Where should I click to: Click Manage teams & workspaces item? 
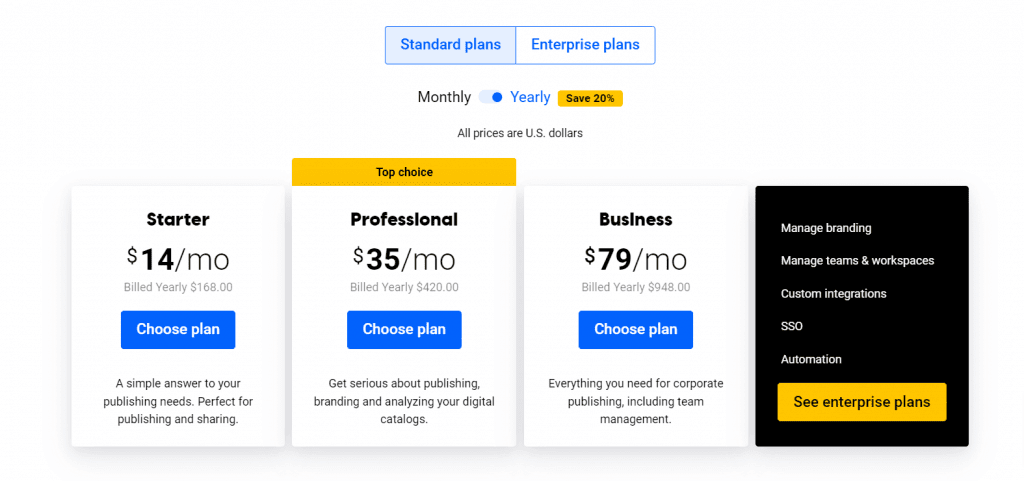click(x=857, y=260)
